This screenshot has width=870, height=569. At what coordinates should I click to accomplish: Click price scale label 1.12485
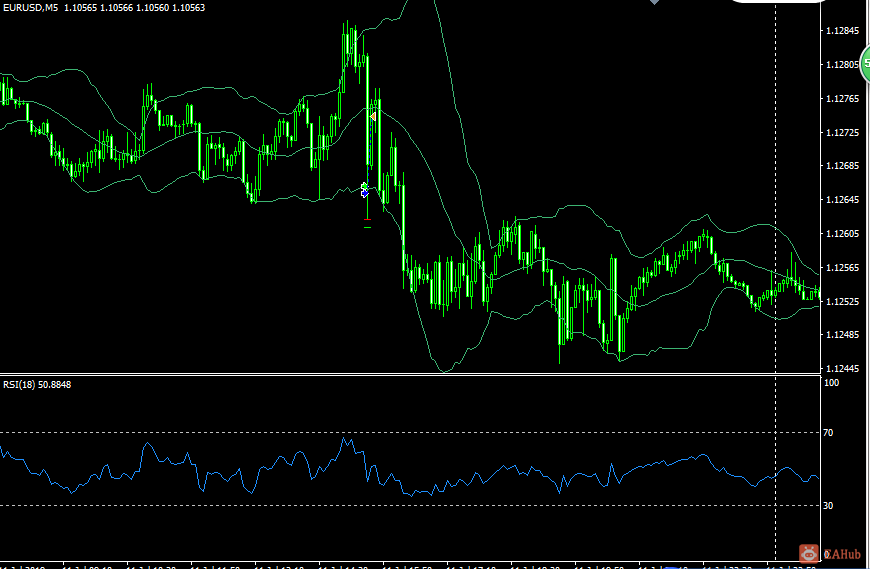pyautogui.click(x=842, y=334)
